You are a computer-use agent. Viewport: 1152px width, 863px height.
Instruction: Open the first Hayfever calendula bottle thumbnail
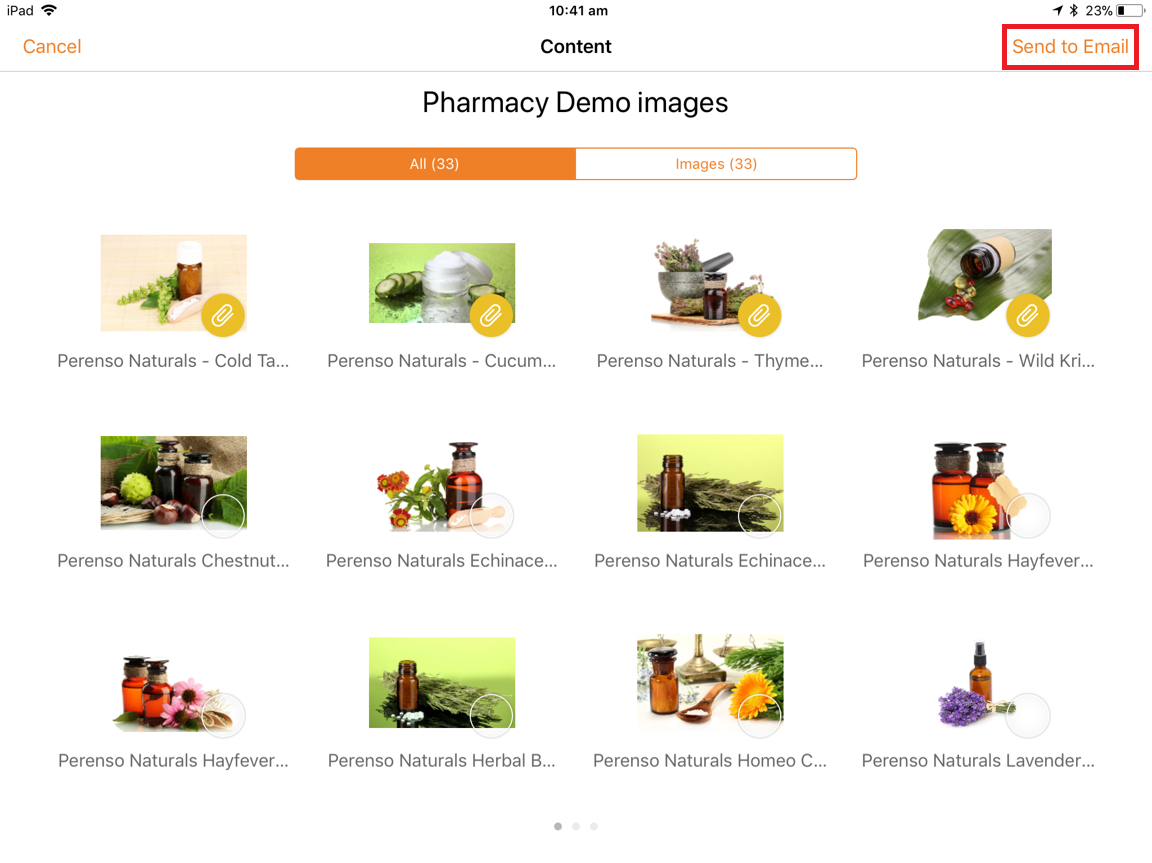977,489
